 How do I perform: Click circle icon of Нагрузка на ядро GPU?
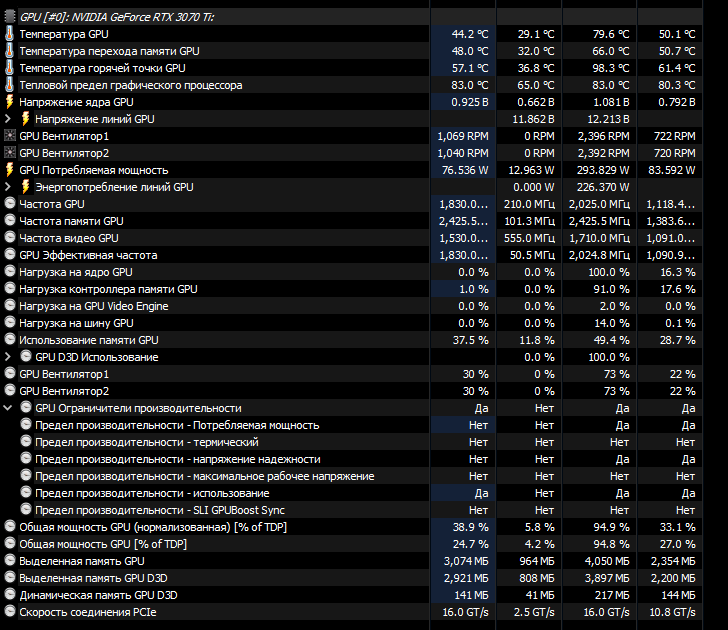10,272
